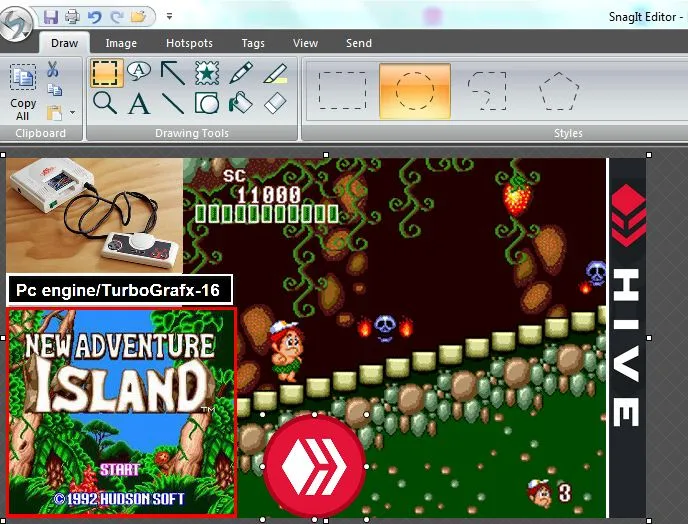Select the Callout speech bubble tool
The image size is (688, 524).
click(139, 71)
